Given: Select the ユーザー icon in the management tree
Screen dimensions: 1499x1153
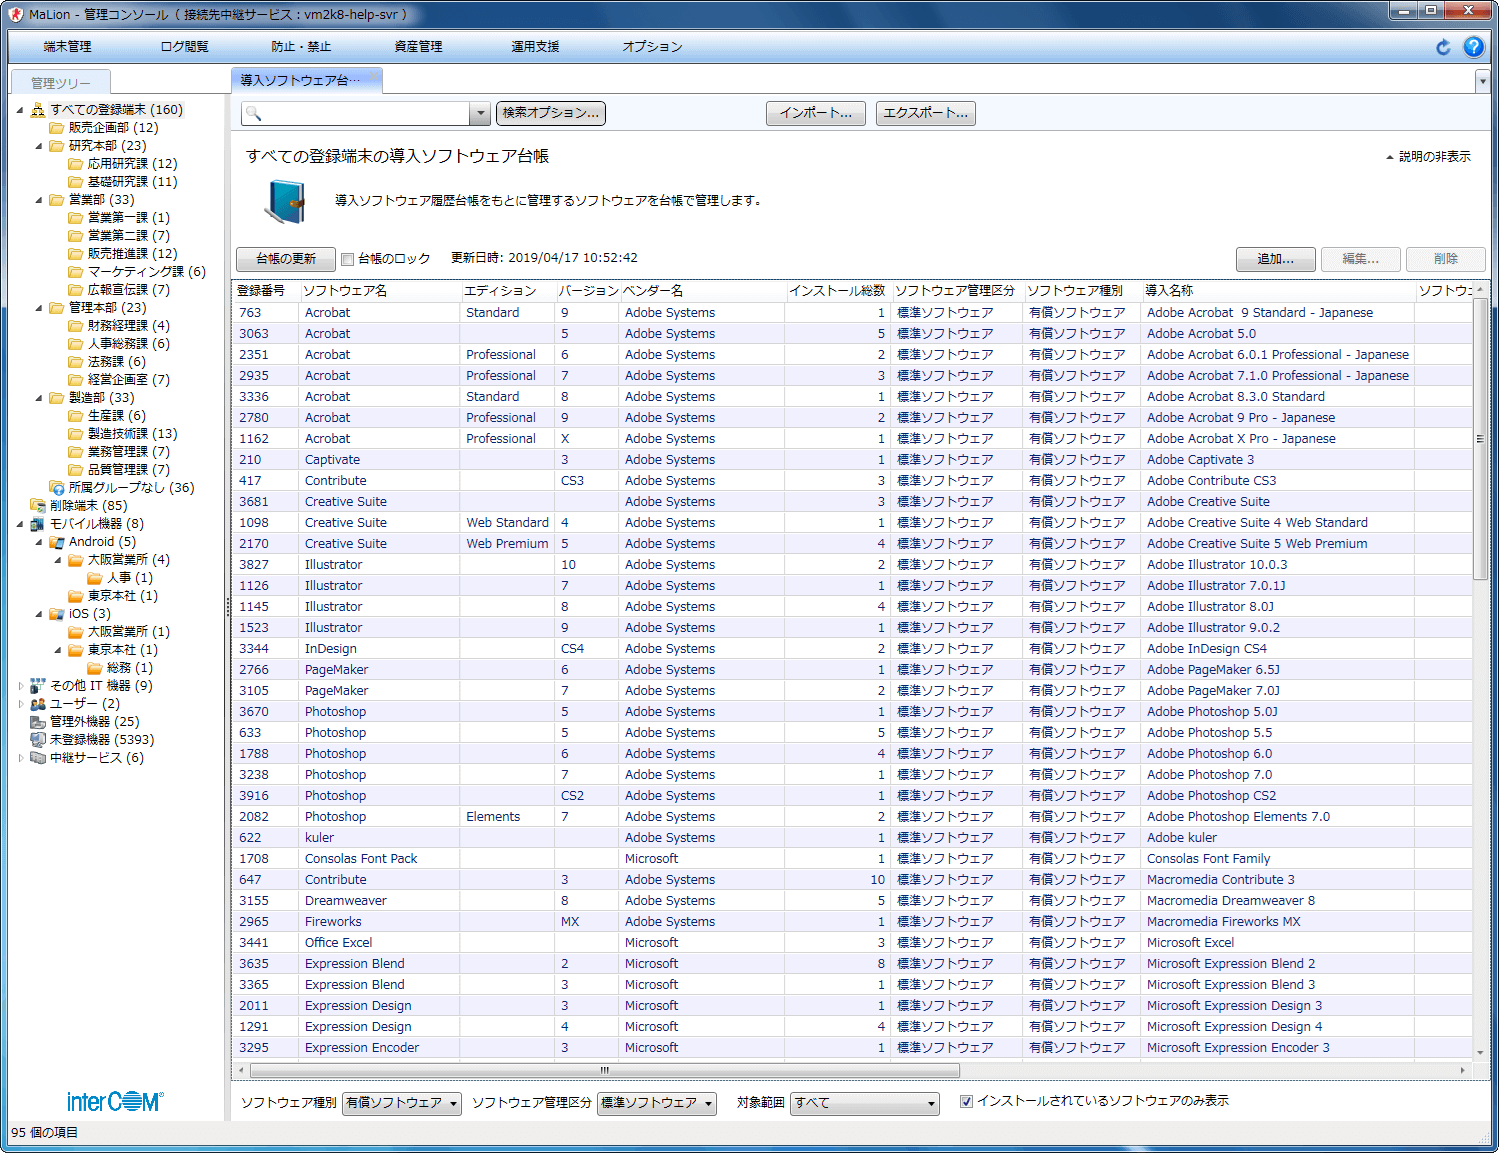Looking at the screenshot, I should point(38,704).
